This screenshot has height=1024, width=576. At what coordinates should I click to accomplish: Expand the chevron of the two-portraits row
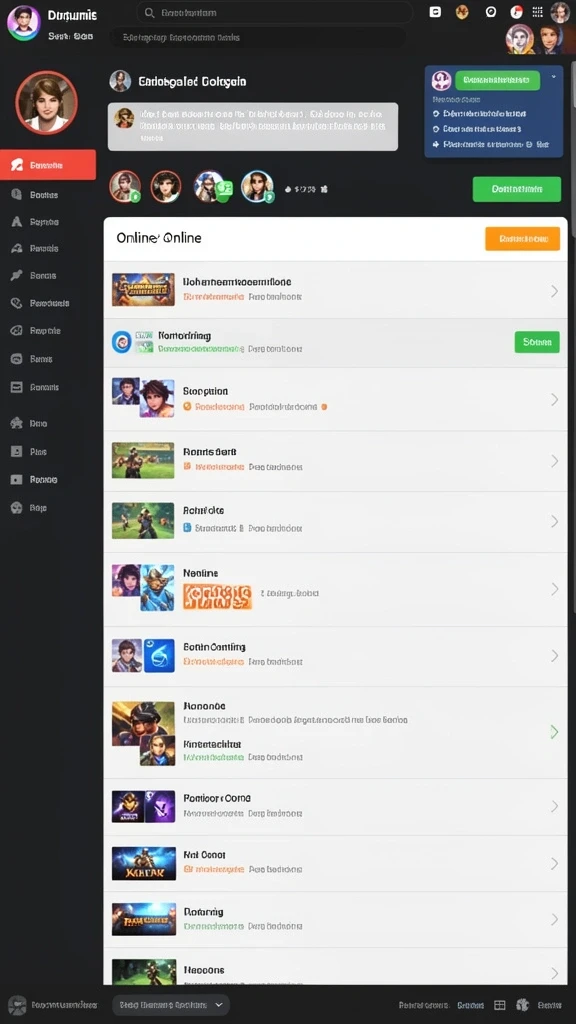tap(554, 399)
